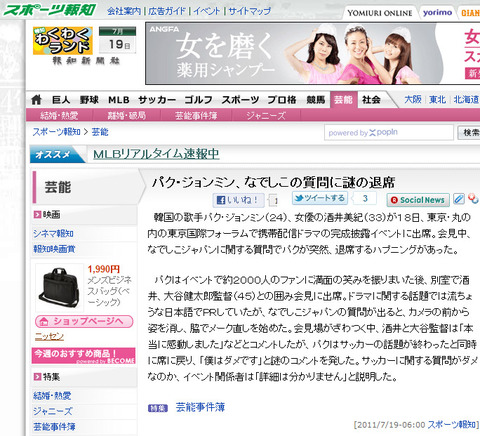The width and height of the screenshot is (480, 436).
Task: Click the スポーツ報知 link in article dateline
Action: [x=451, y=424]
